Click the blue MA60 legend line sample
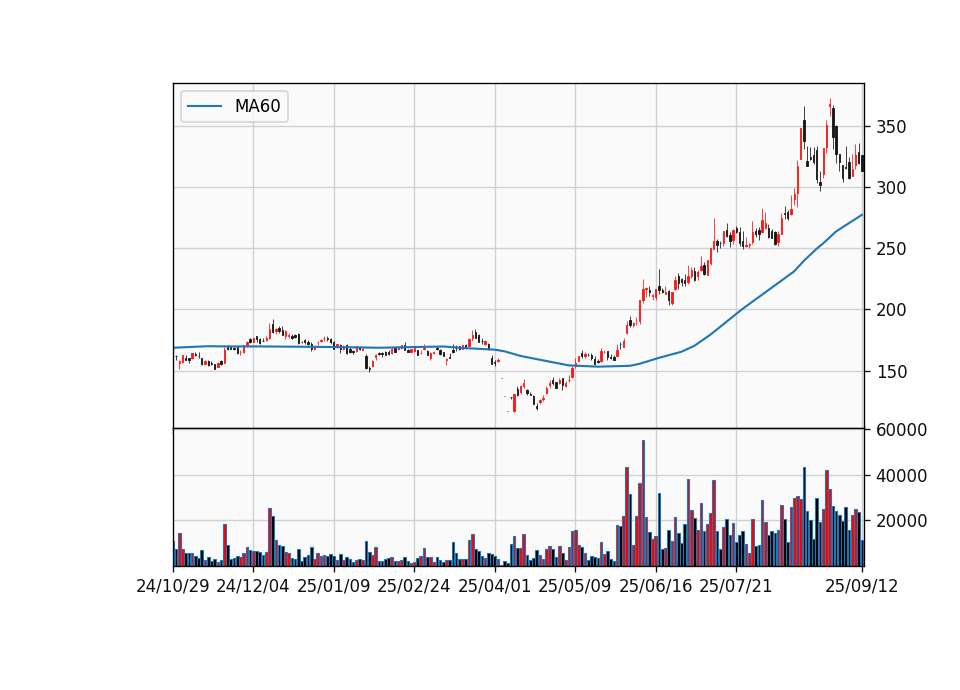This screenshot has height=690, width=960. pos(204,106)
